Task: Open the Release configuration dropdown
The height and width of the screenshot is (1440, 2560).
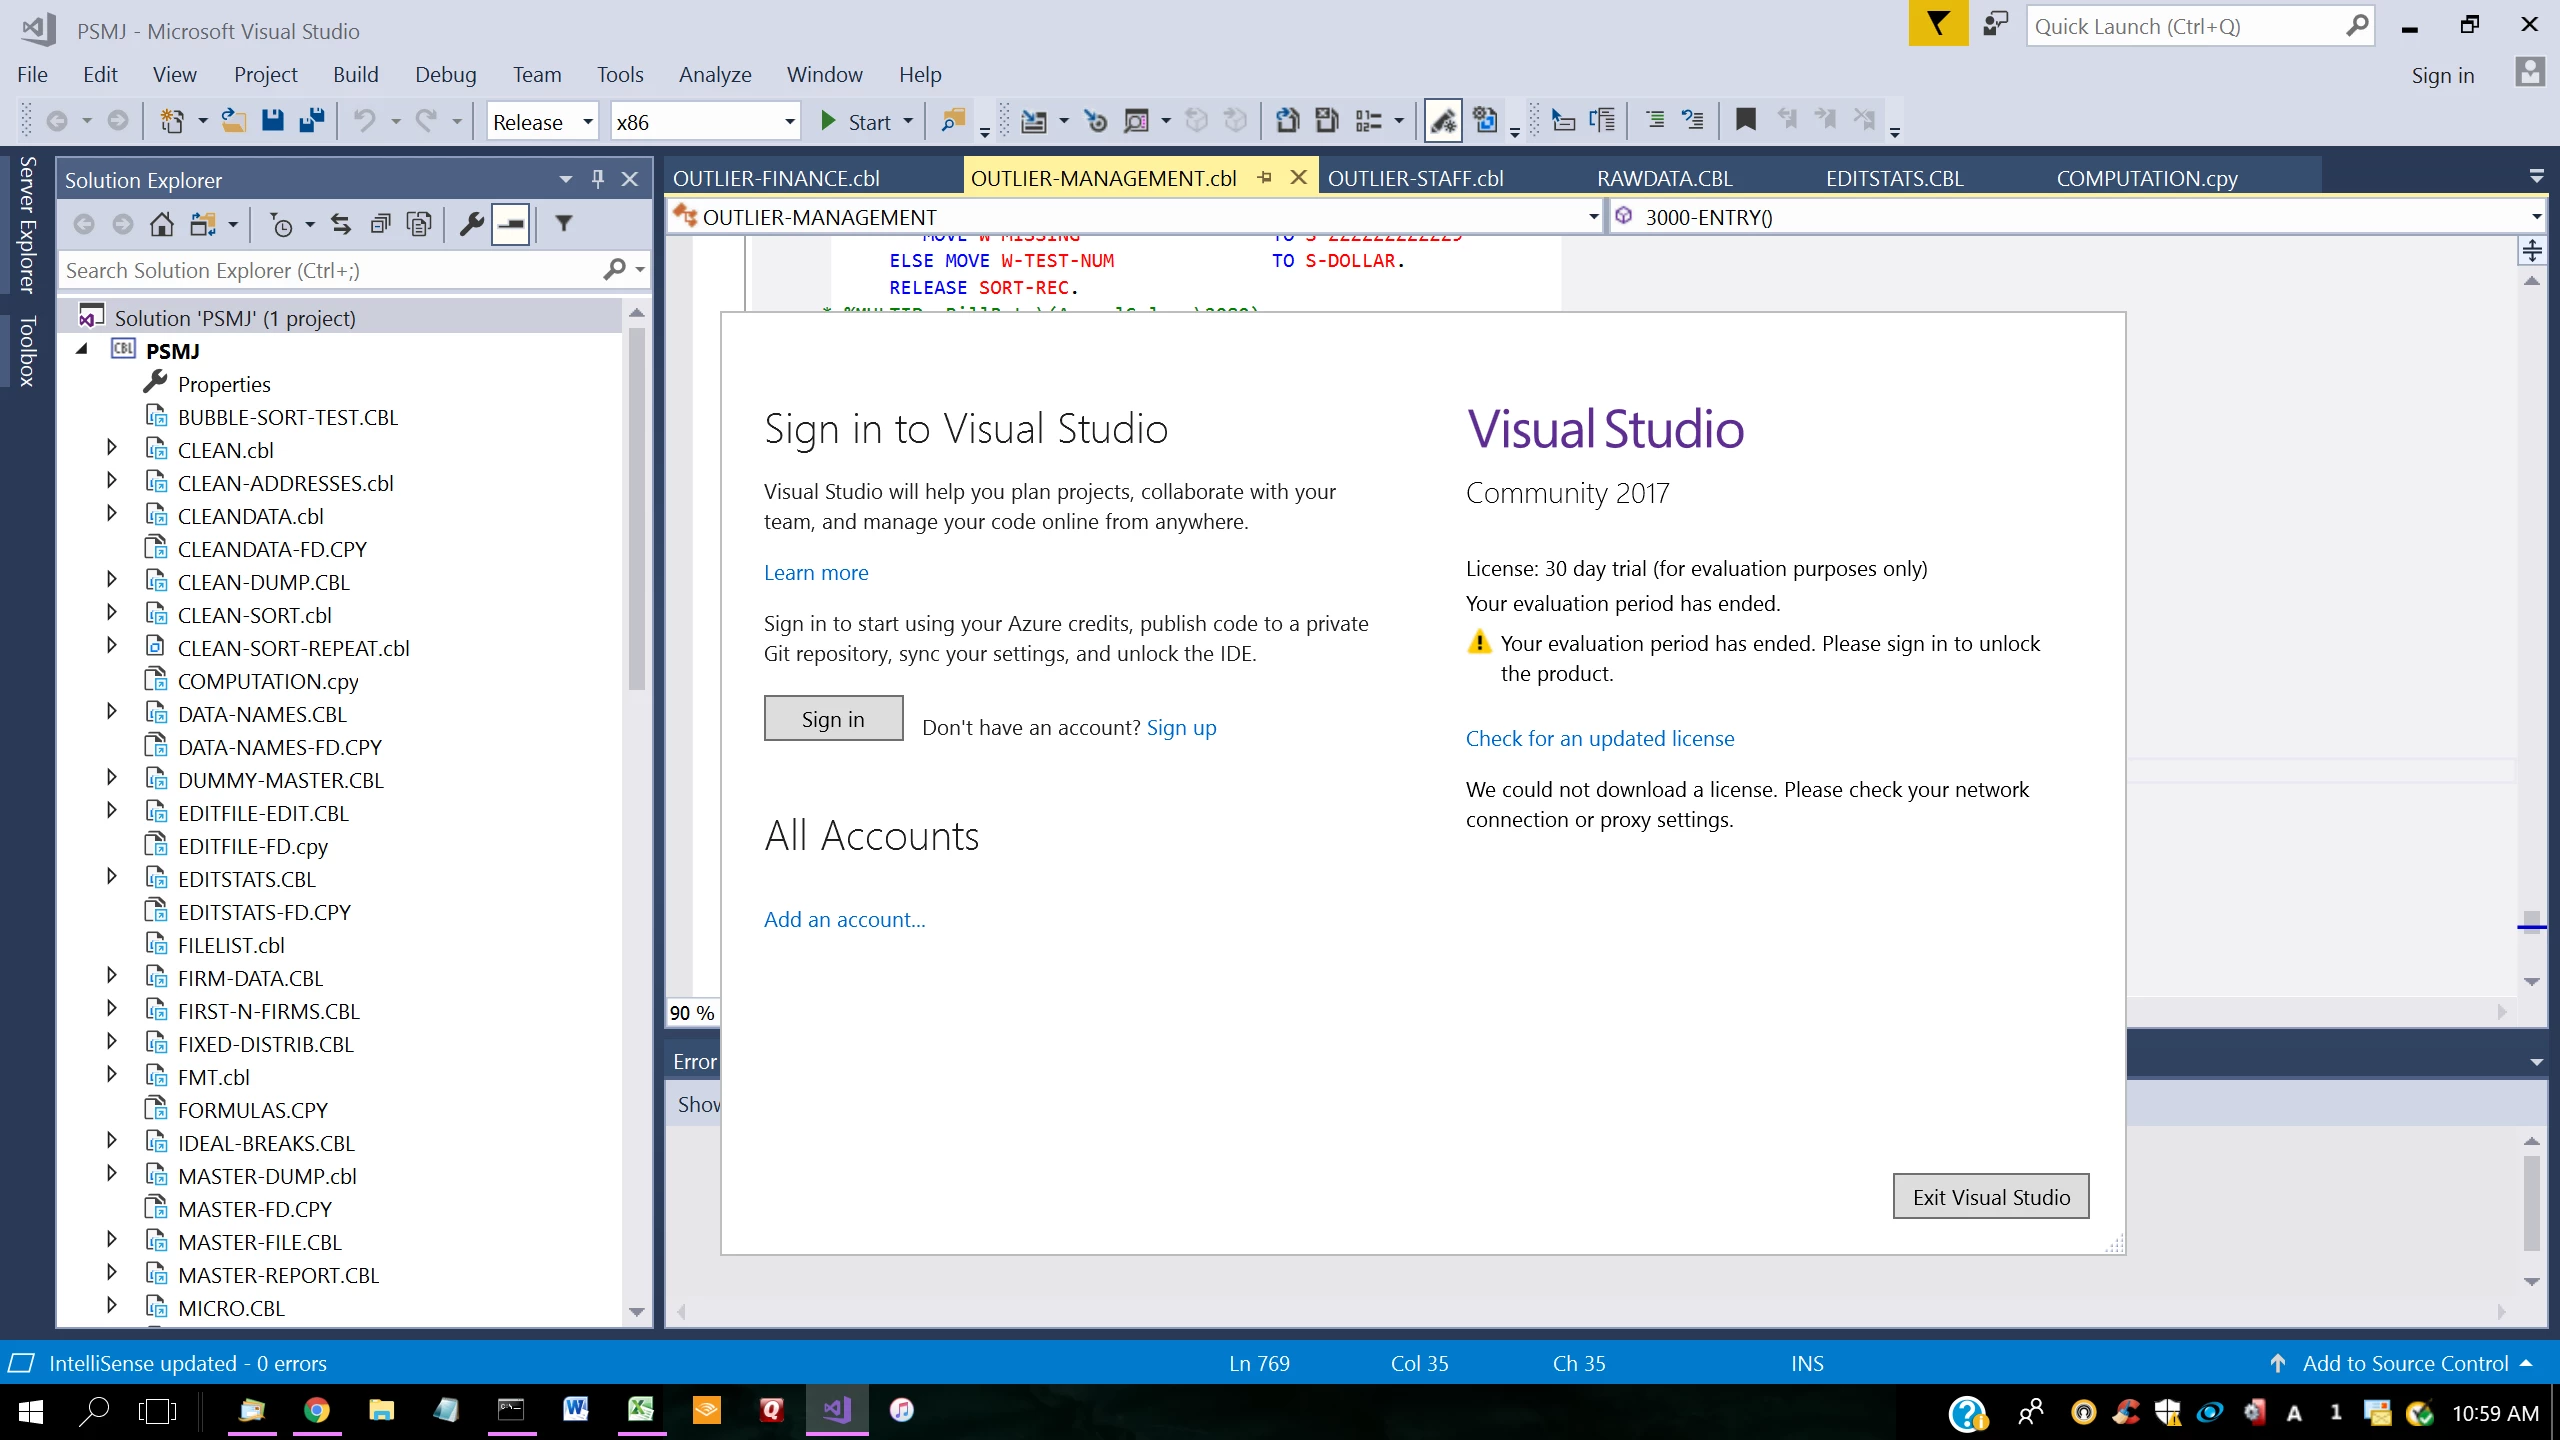Action: 588,122
